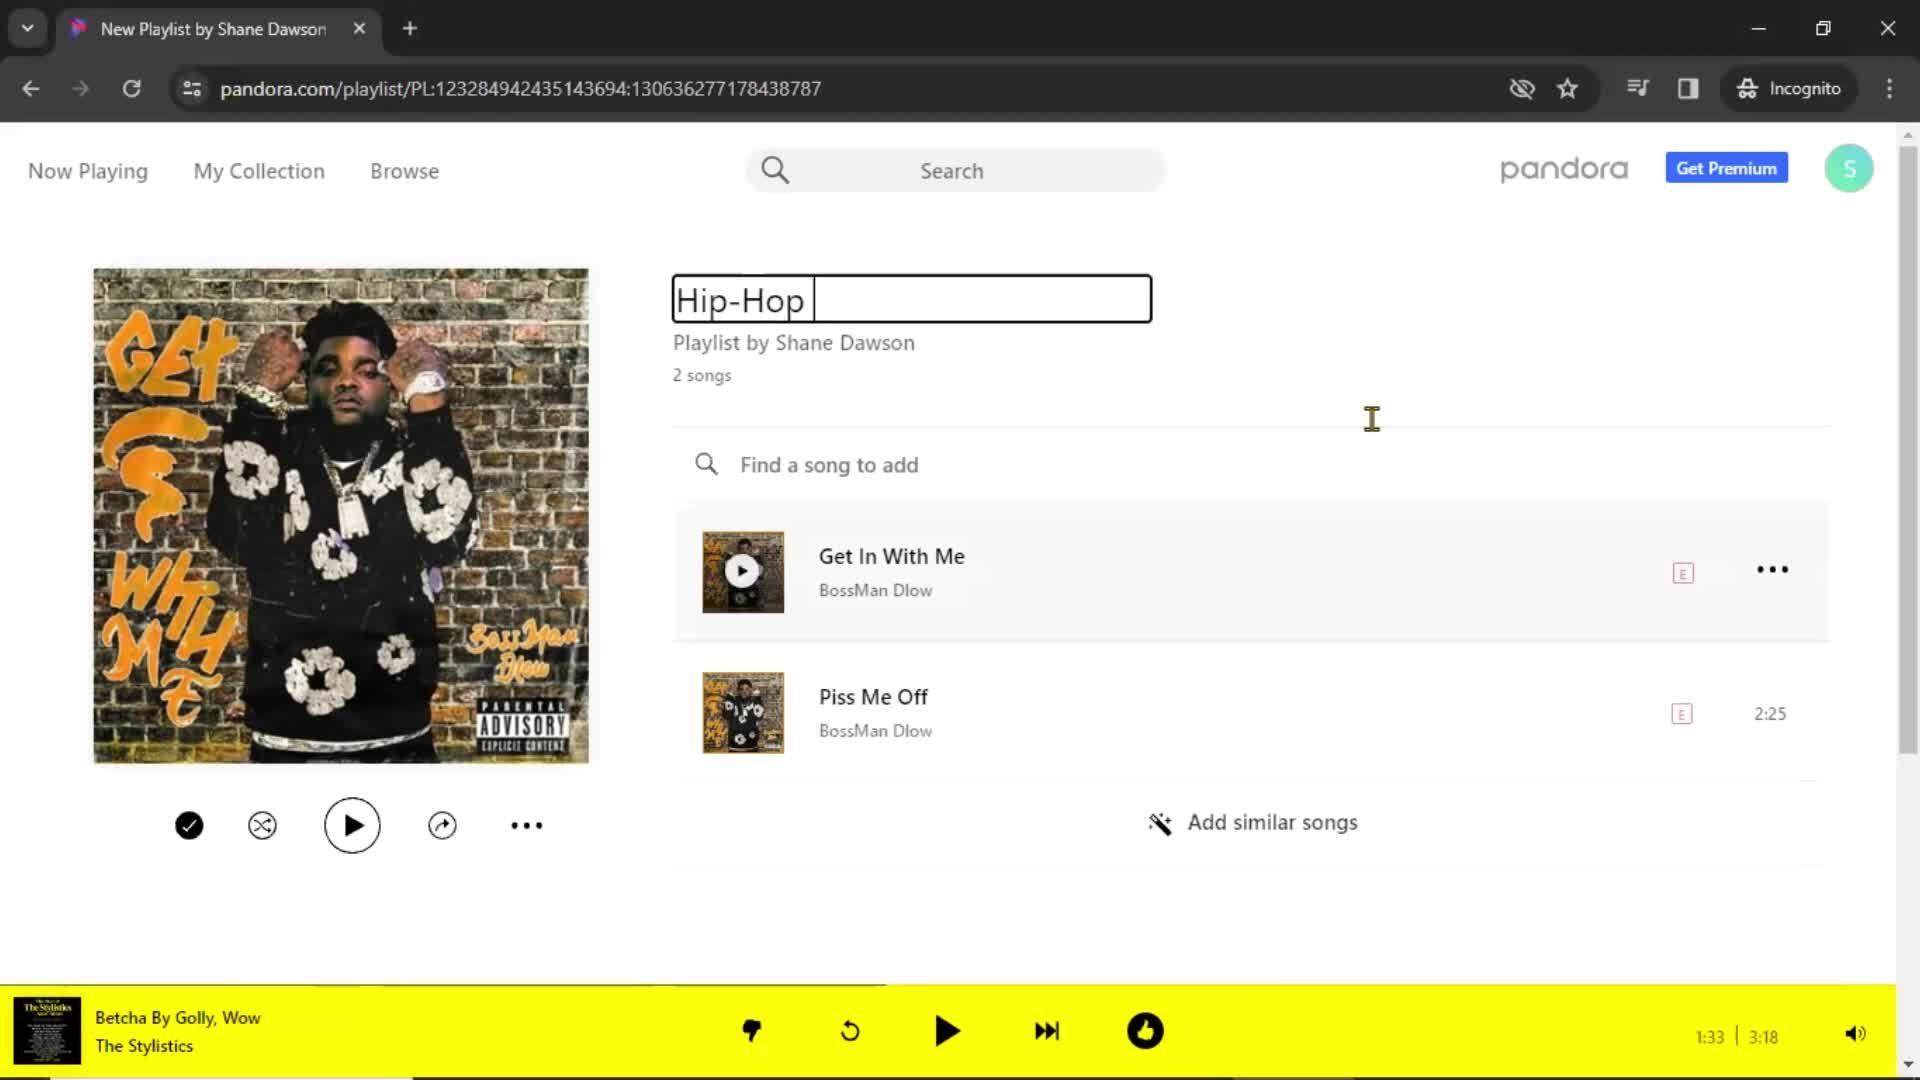Click the thumbs down icon in playback bar
This screenshot has height=1080, width=1920.
coord(752,1030)
